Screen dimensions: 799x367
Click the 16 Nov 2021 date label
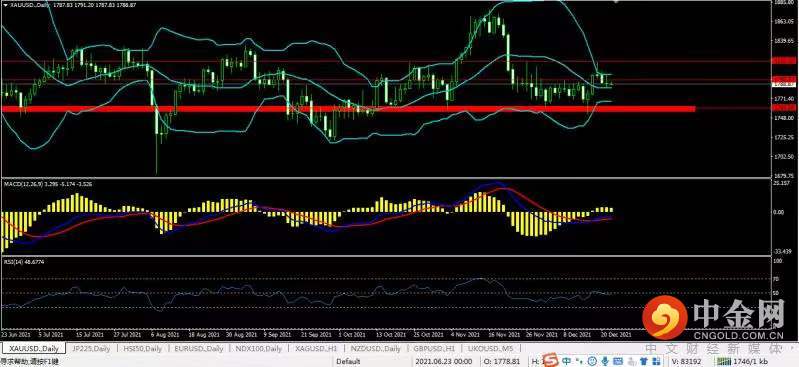(x=505, y=335)
